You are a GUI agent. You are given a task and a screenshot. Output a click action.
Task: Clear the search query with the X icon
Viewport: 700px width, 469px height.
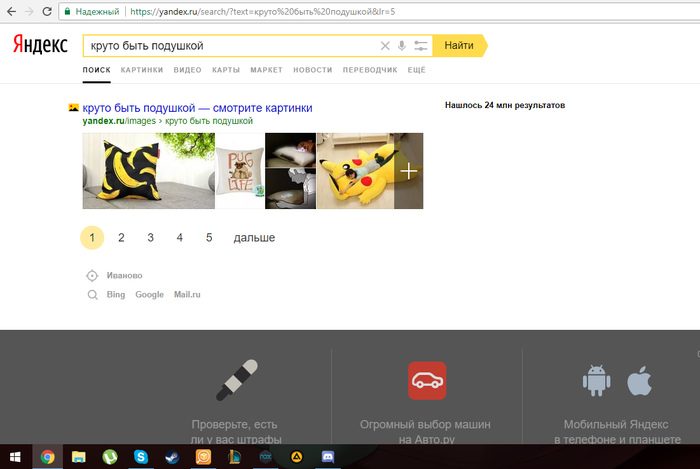[385, 46]
